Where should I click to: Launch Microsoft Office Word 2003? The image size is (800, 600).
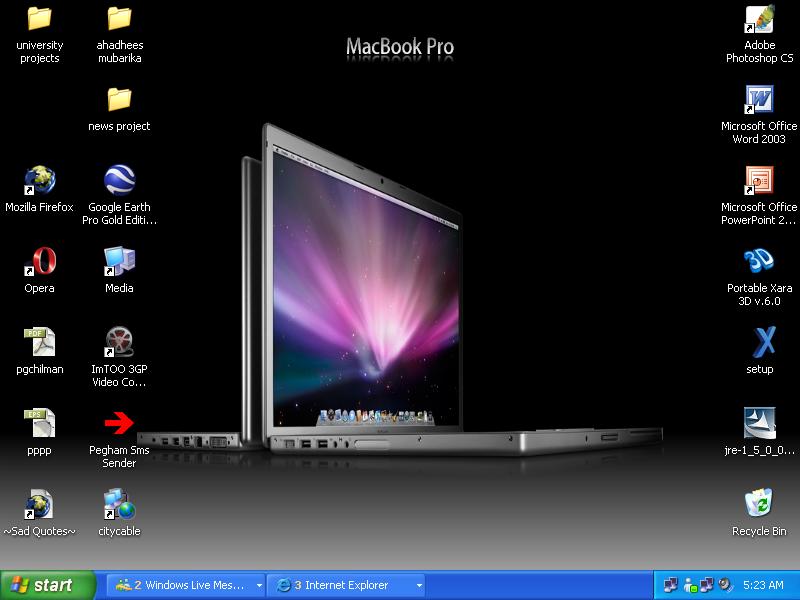coord(759,101)
